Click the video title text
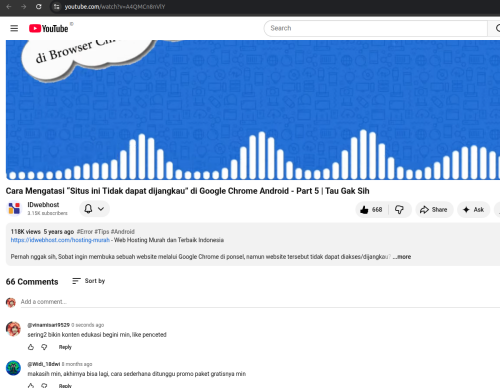This screenshot has width=500, height=388. [187, 191]
